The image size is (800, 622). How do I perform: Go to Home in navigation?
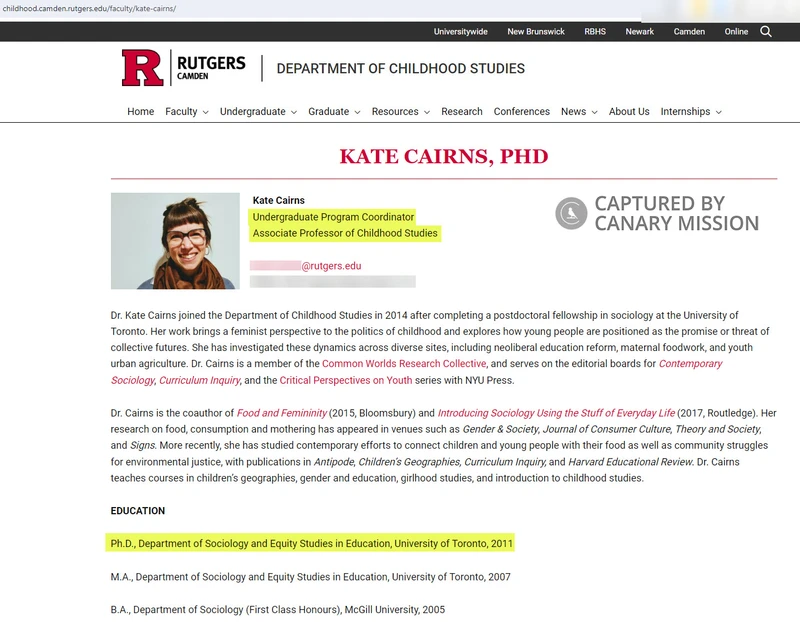[x=140, y=111]
